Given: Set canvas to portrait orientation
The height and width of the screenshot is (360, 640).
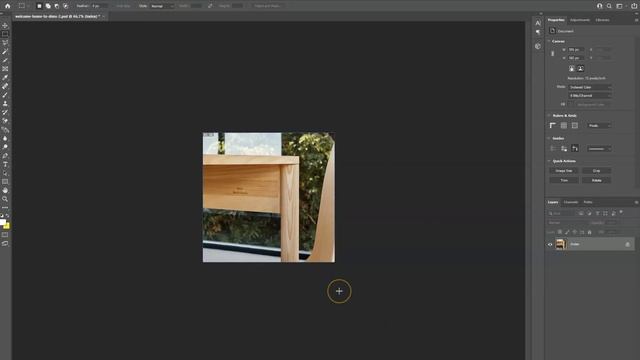Looking at the screenshot, I should point(572,69).
